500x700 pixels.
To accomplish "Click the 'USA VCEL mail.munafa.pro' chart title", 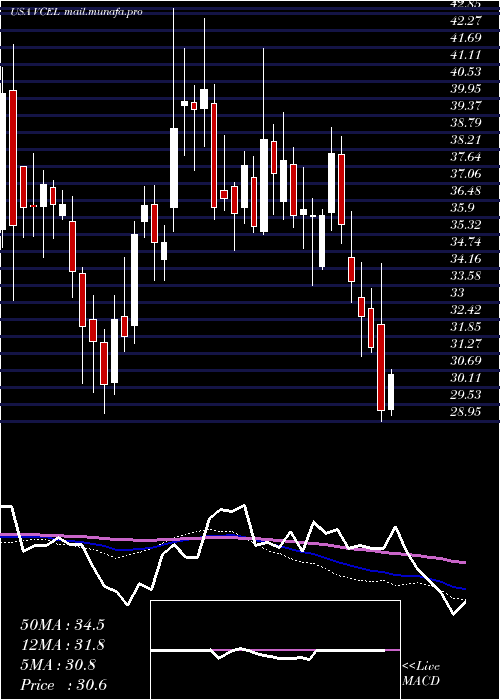I will pyautogui.click(x=77, y=12).
